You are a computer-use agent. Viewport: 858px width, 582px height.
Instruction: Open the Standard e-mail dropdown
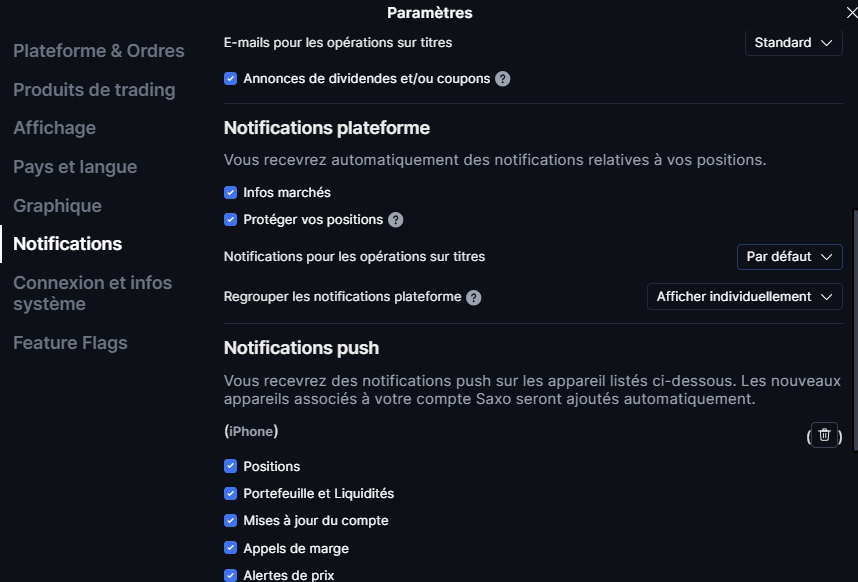click(x=793, y=43)
